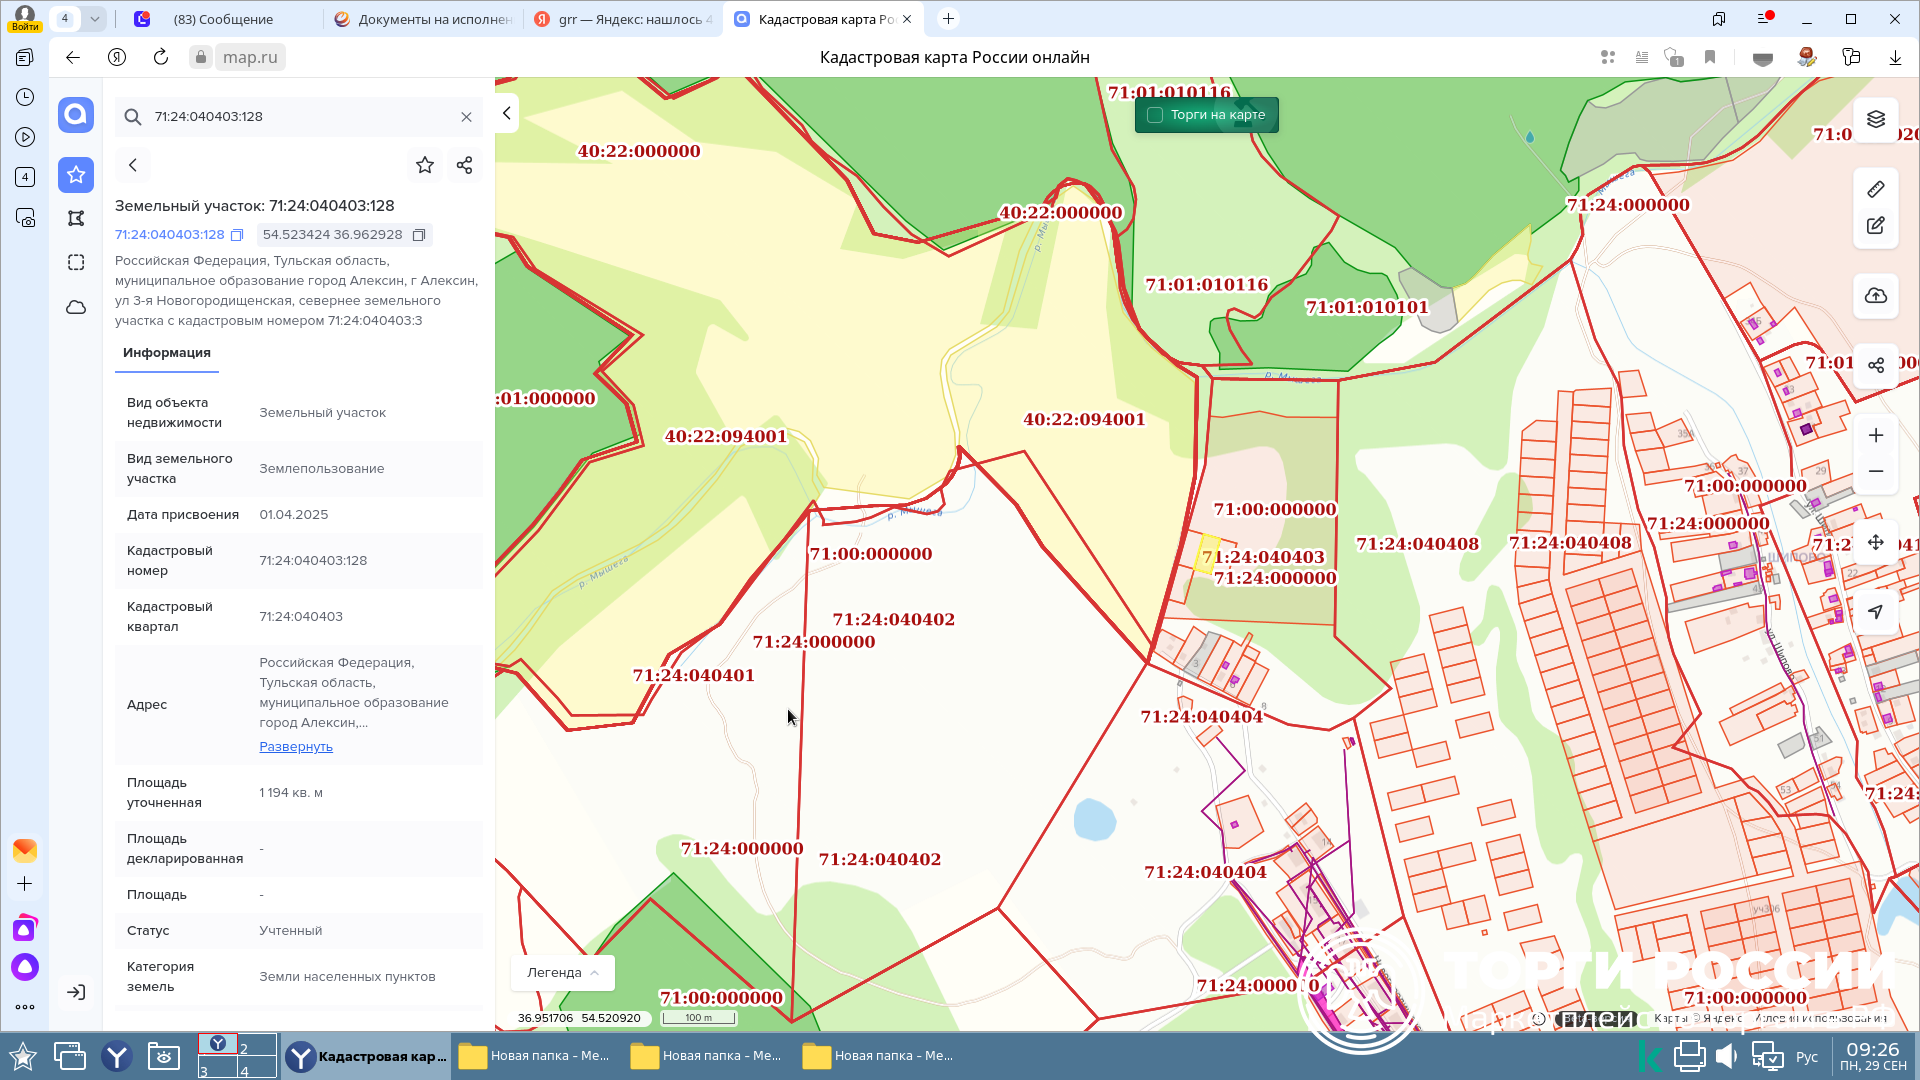
Task: Click the cloud upload map icon
Action: tap(1875, 296)
